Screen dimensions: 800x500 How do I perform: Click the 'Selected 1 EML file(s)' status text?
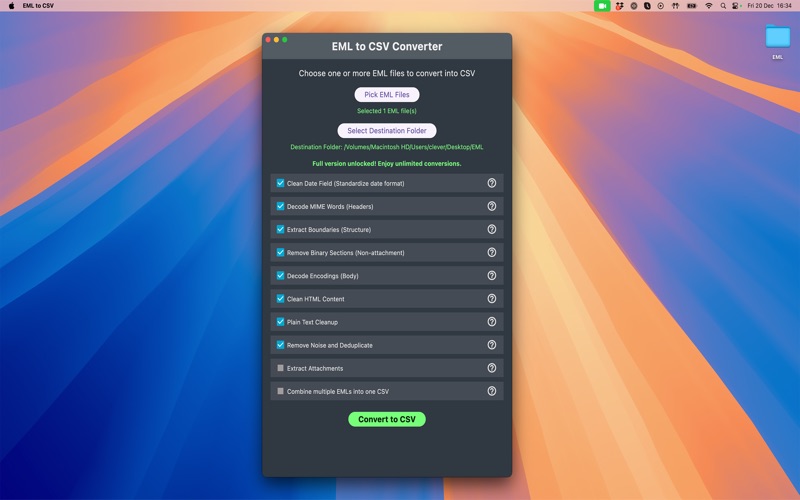pos(387,111)
